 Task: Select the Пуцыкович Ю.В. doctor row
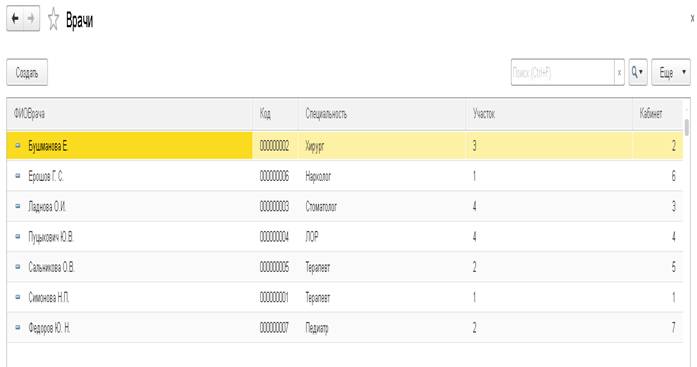pyautogui.click(x=344, y=237)
